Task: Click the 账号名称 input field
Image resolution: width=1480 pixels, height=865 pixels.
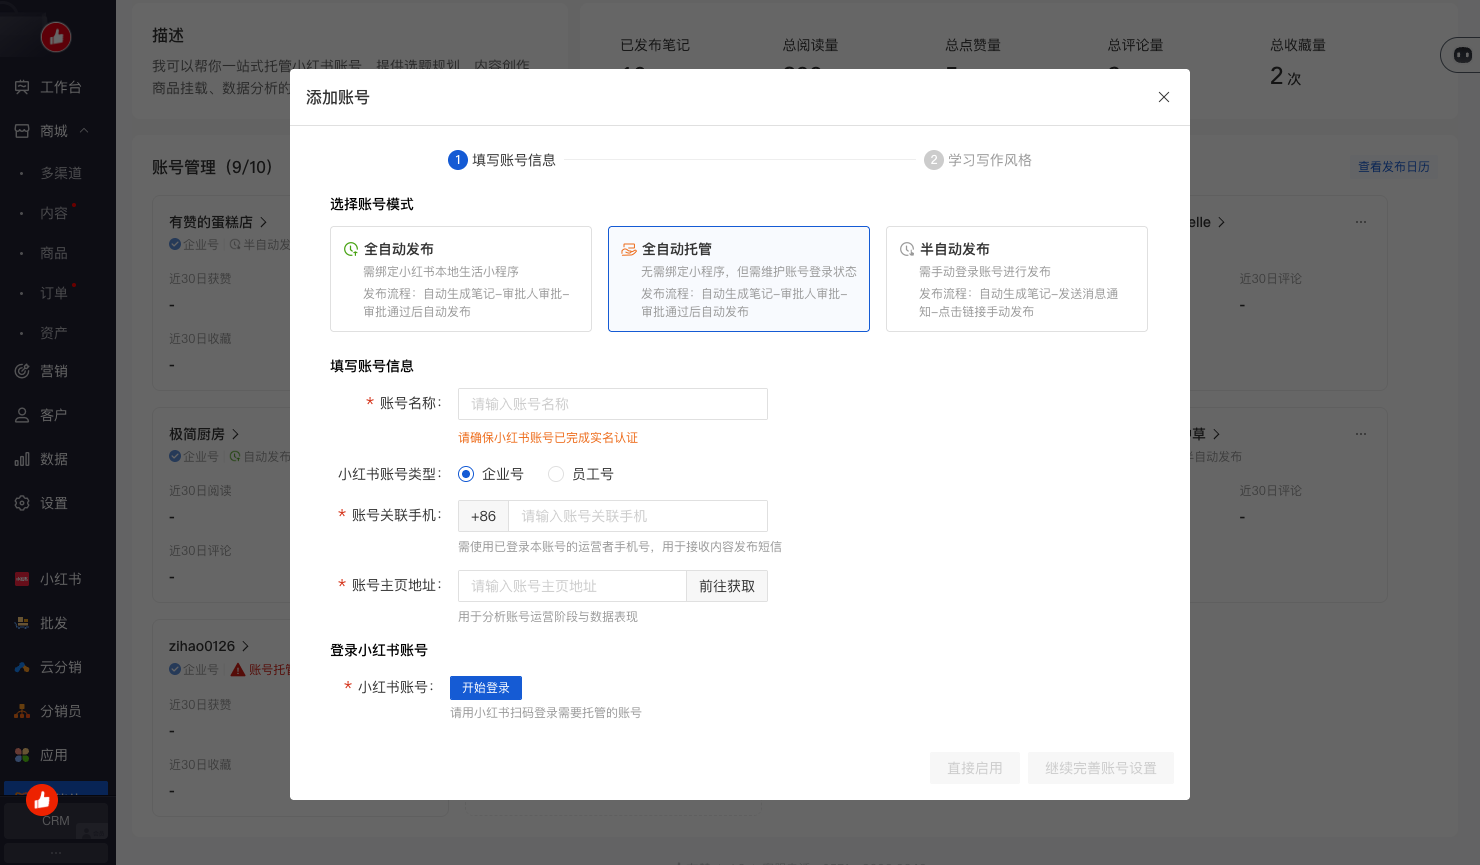Action: [612, 404]
